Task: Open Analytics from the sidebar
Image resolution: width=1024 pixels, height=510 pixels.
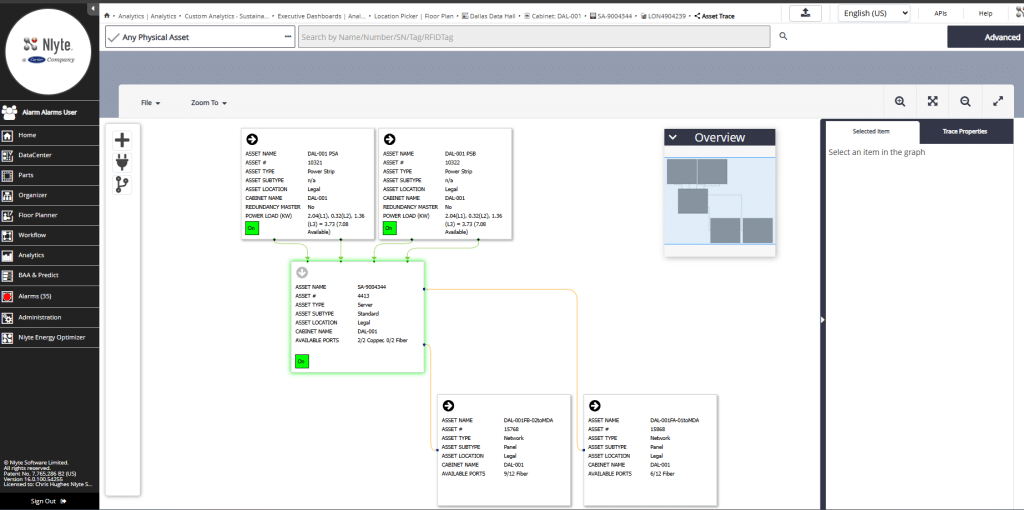Action: (x=50, y=255)
